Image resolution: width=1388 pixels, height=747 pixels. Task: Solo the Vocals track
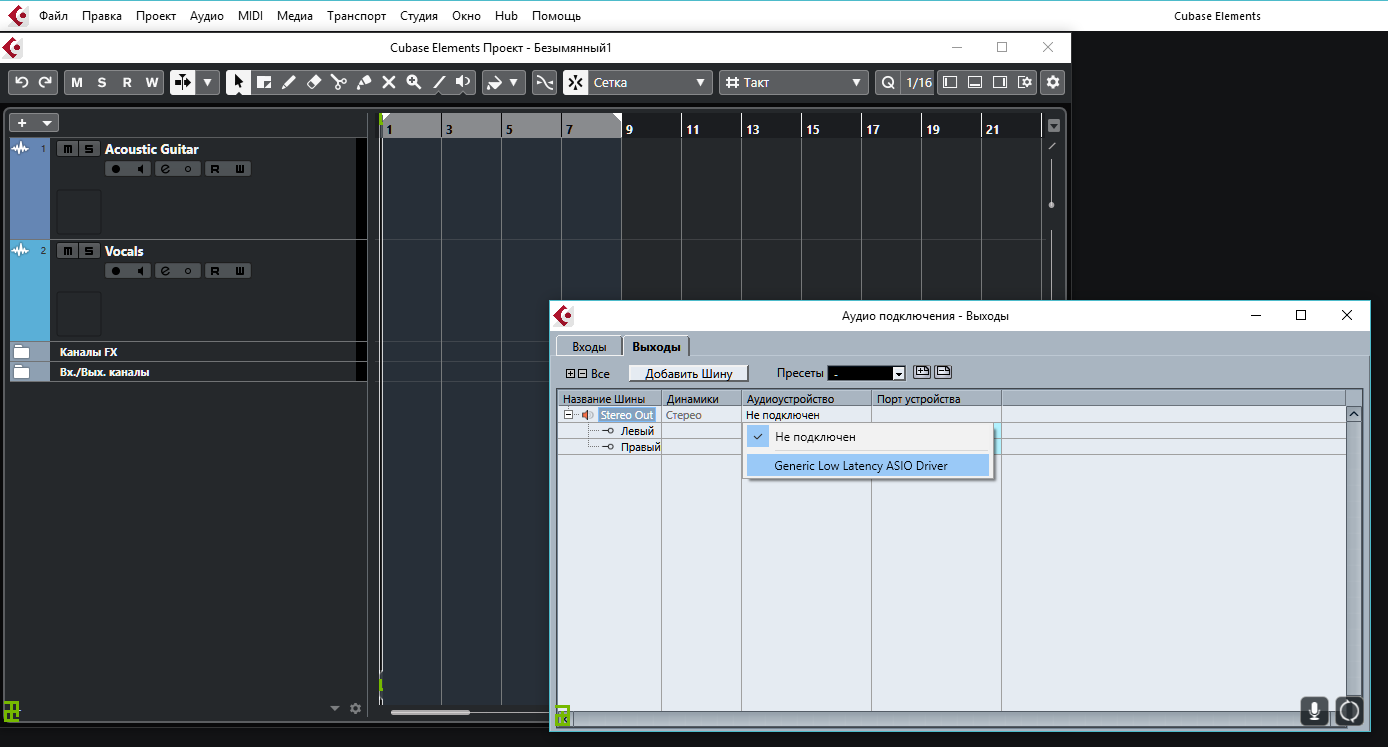coord(88,251)
